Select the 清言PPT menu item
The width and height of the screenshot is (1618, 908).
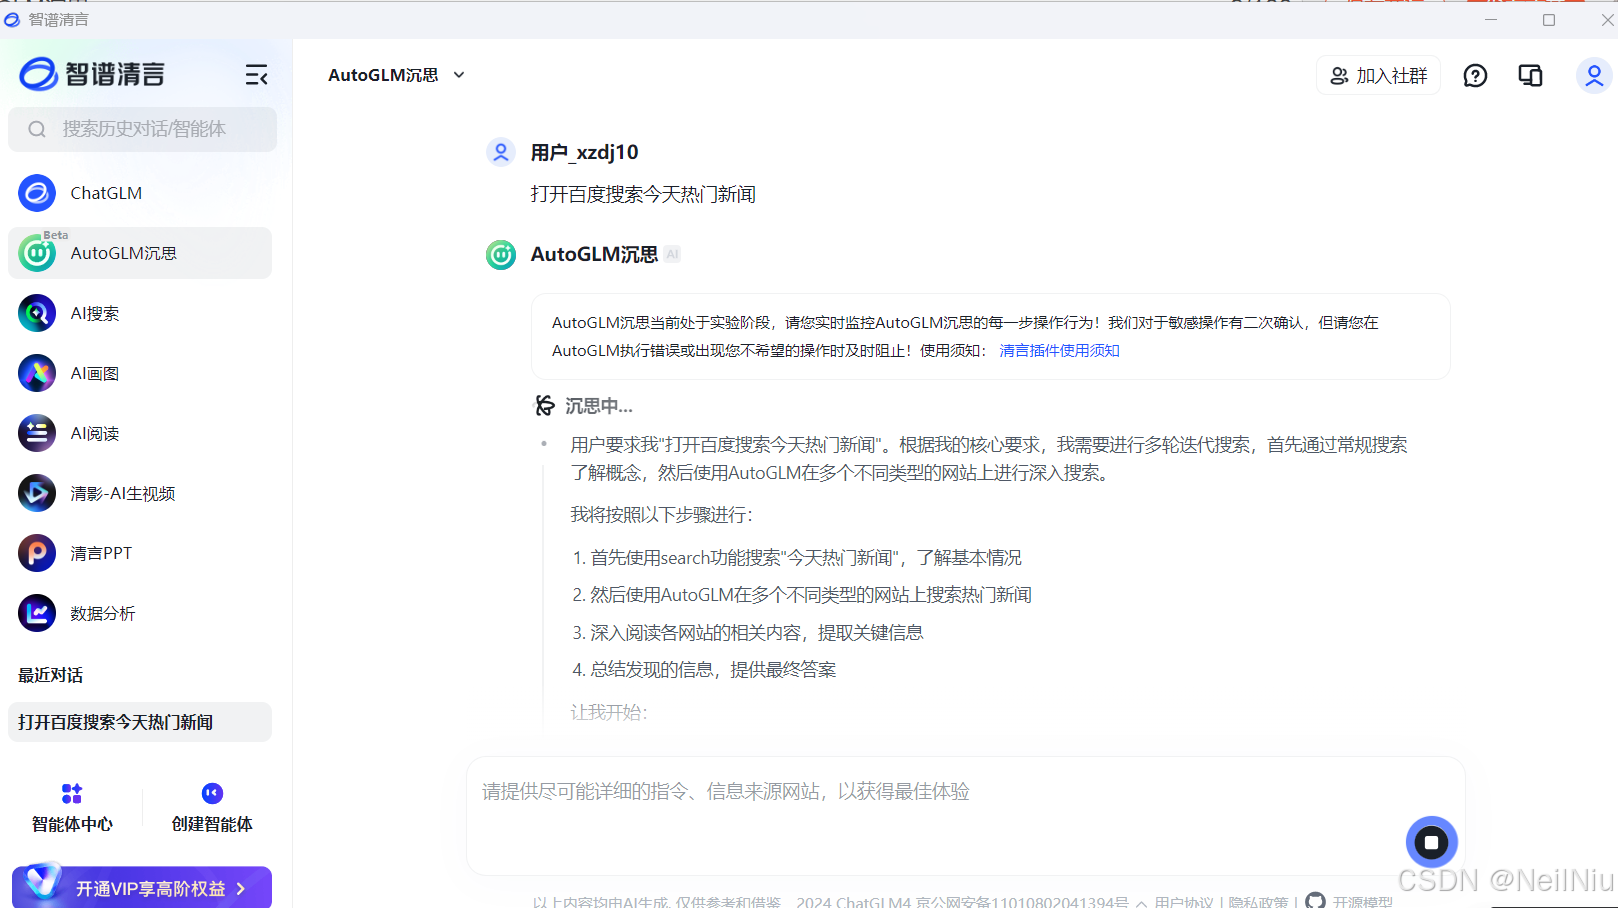coord(140,553)
